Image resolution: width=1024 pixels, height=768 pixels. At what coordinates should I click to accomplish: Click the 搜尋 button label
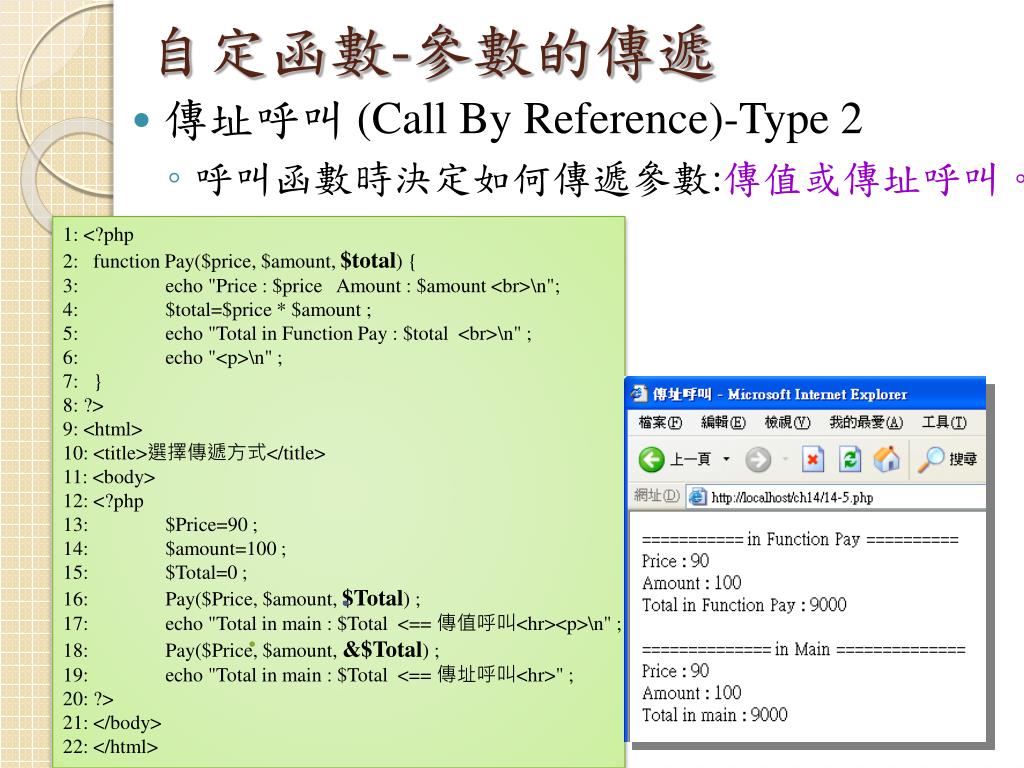pos(963,459)
